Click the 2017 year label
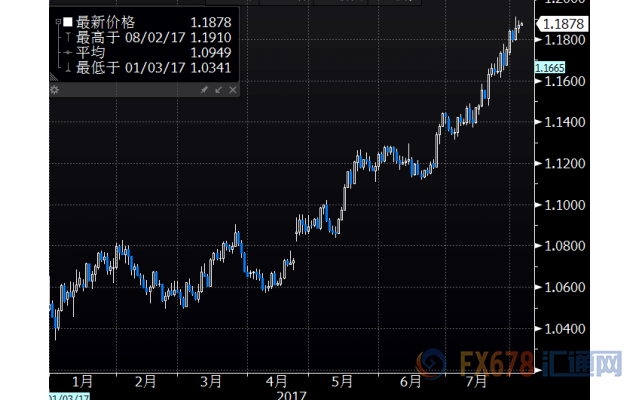This screenshot has width=640, height=400. 290,394
